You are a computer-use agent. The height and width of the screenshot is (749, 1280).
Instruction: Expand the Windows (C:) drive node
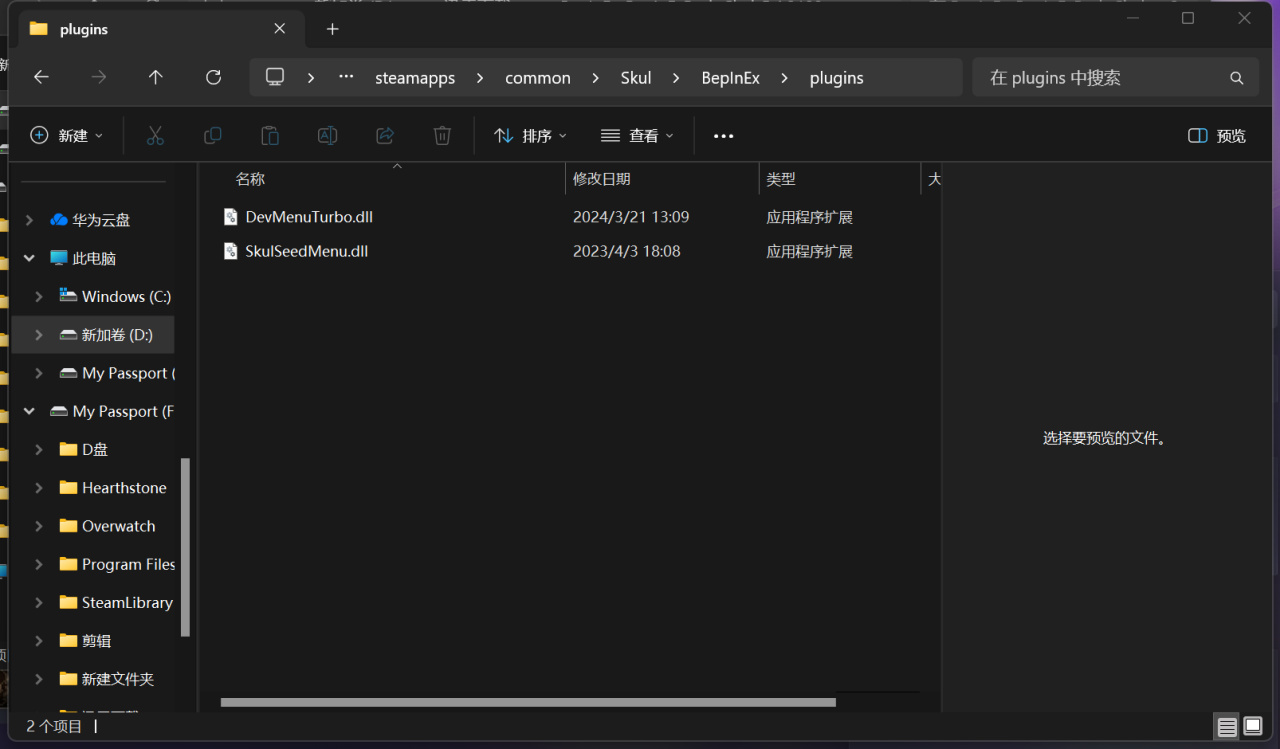click(39, 297)
